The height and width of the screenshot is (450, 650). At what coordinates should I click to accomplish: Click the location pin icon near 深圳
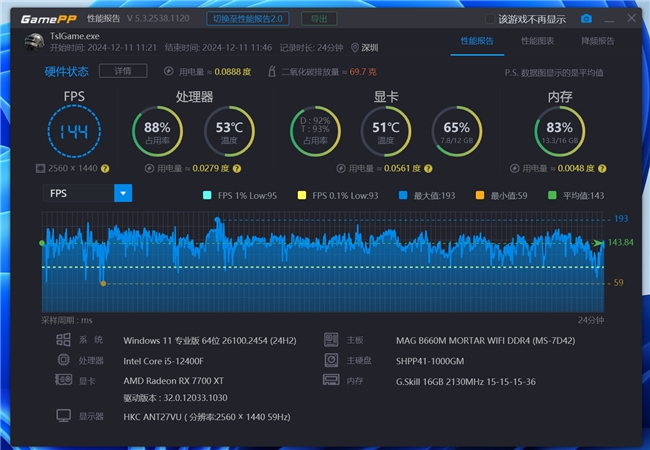[x=354, y=48]
